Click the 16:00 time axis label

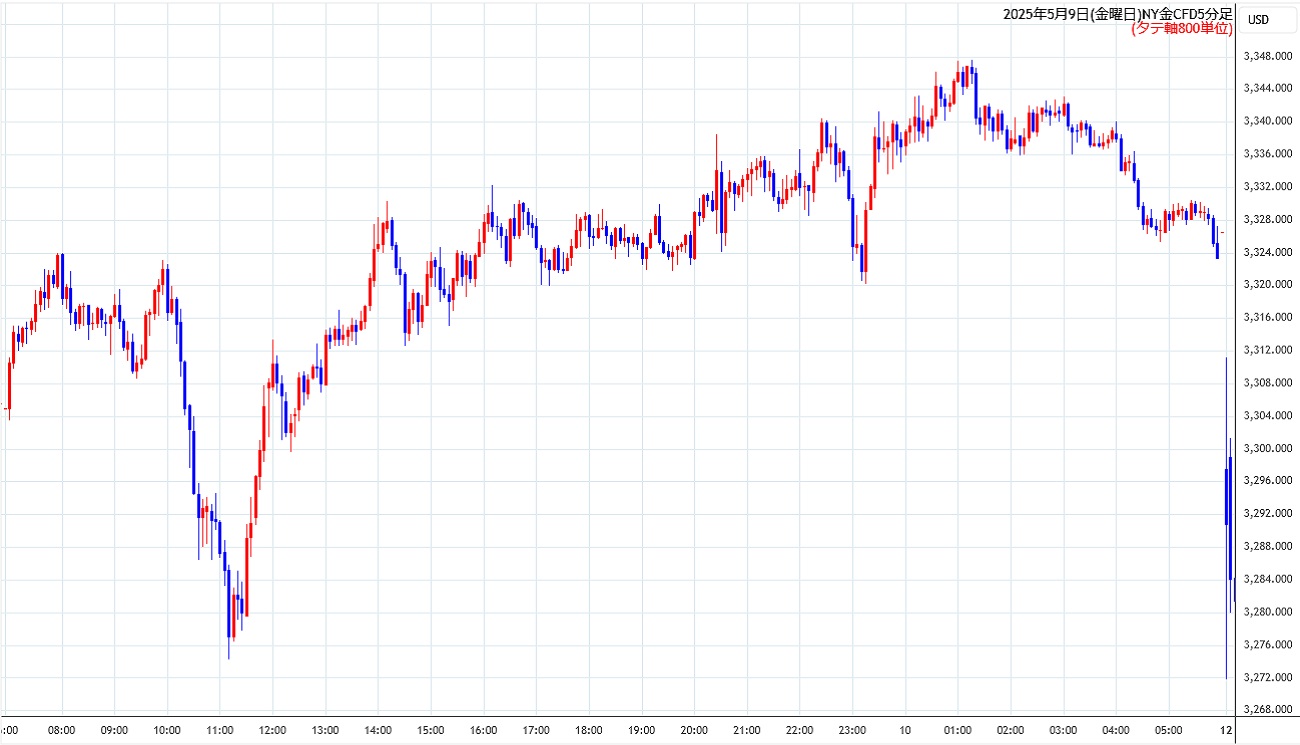pos(483,730)
